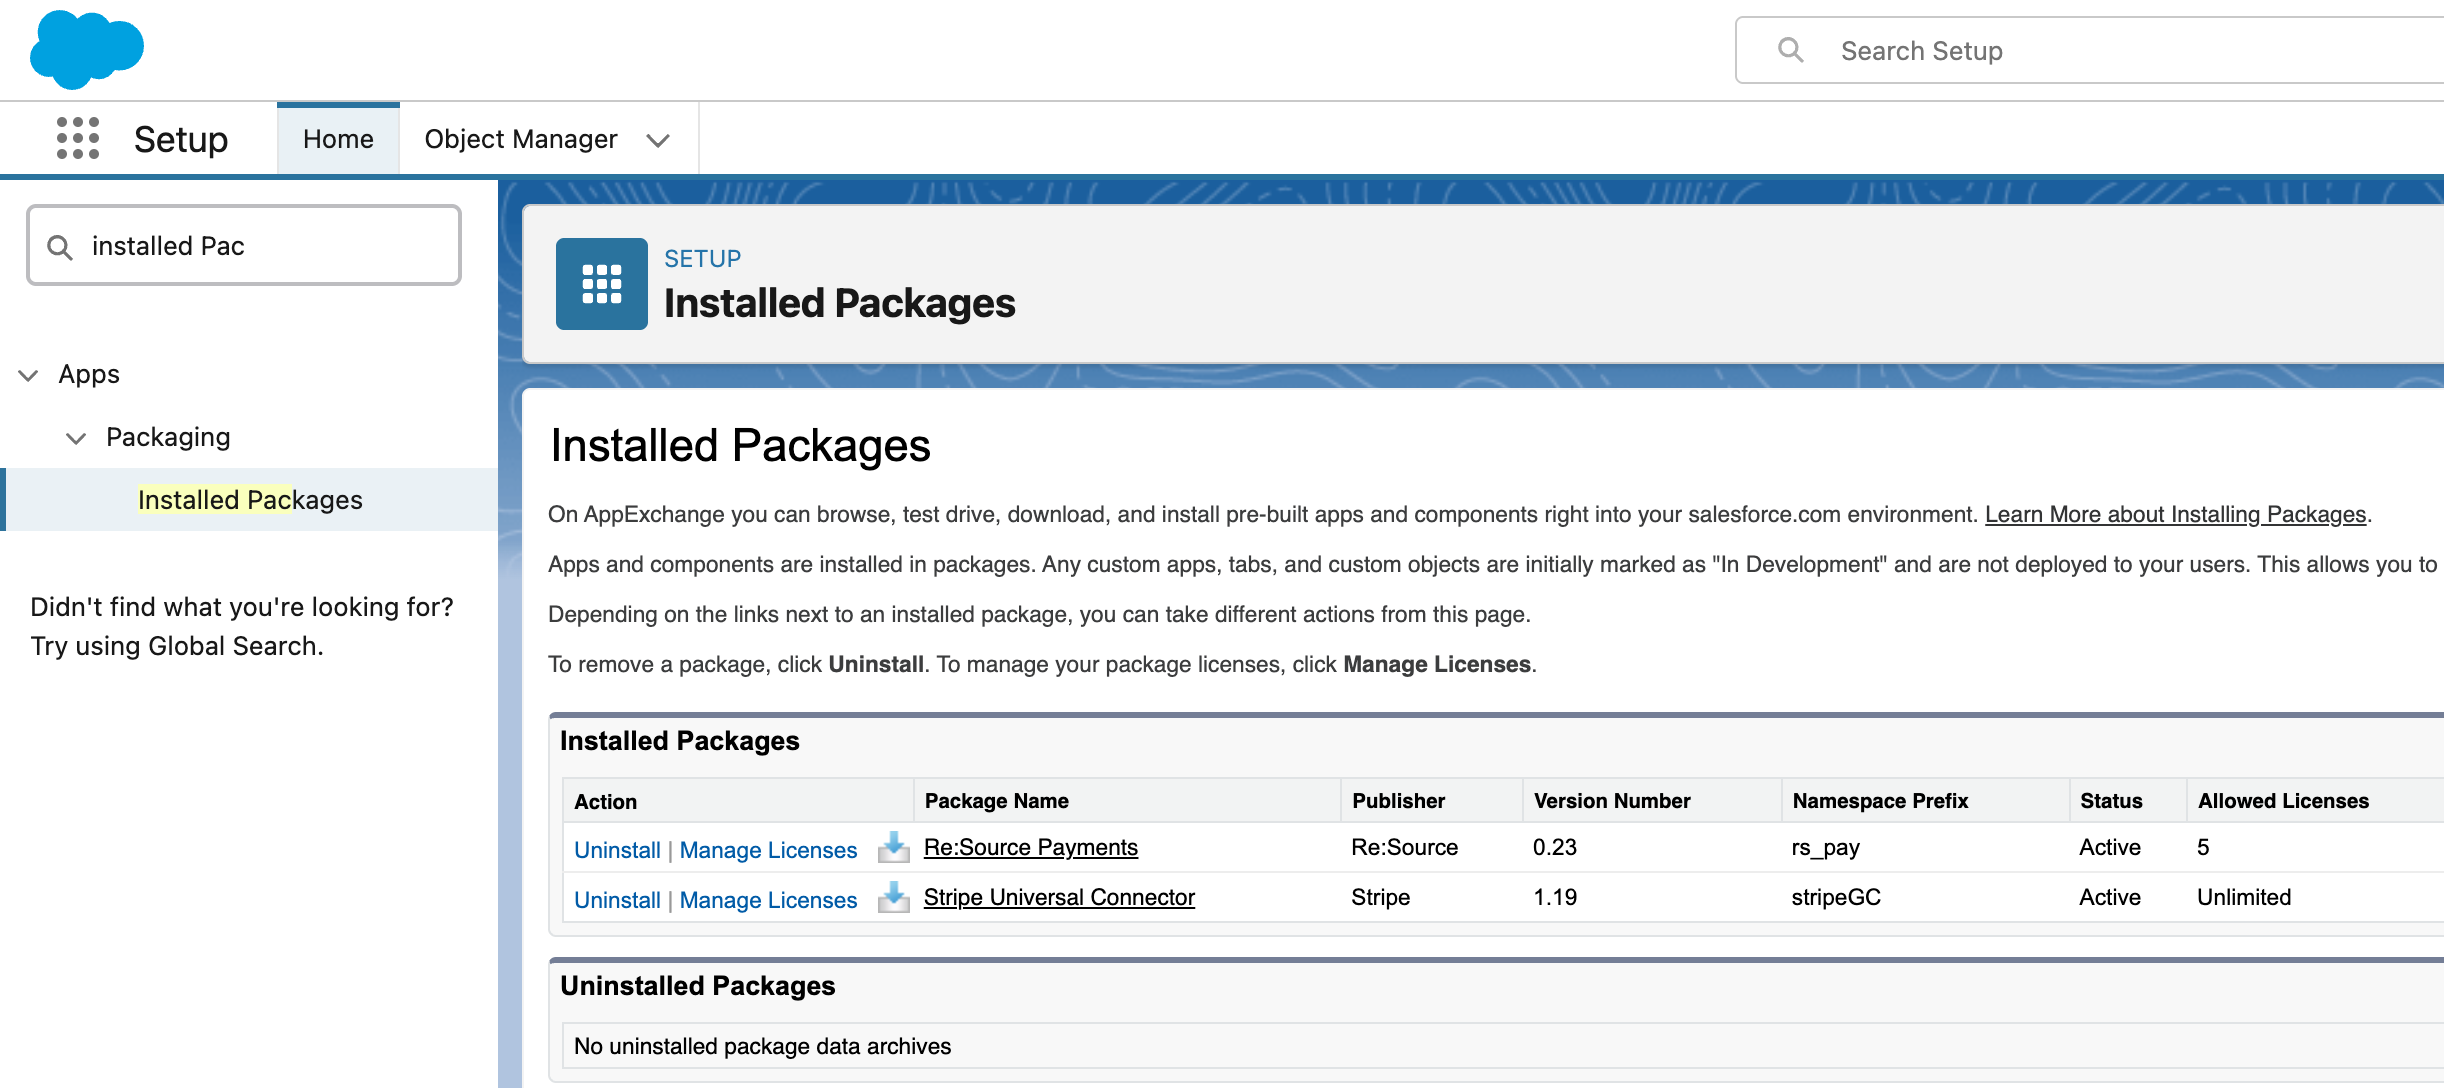
Task: Click the Salesforce cloud logo
Action: (87, 48)
